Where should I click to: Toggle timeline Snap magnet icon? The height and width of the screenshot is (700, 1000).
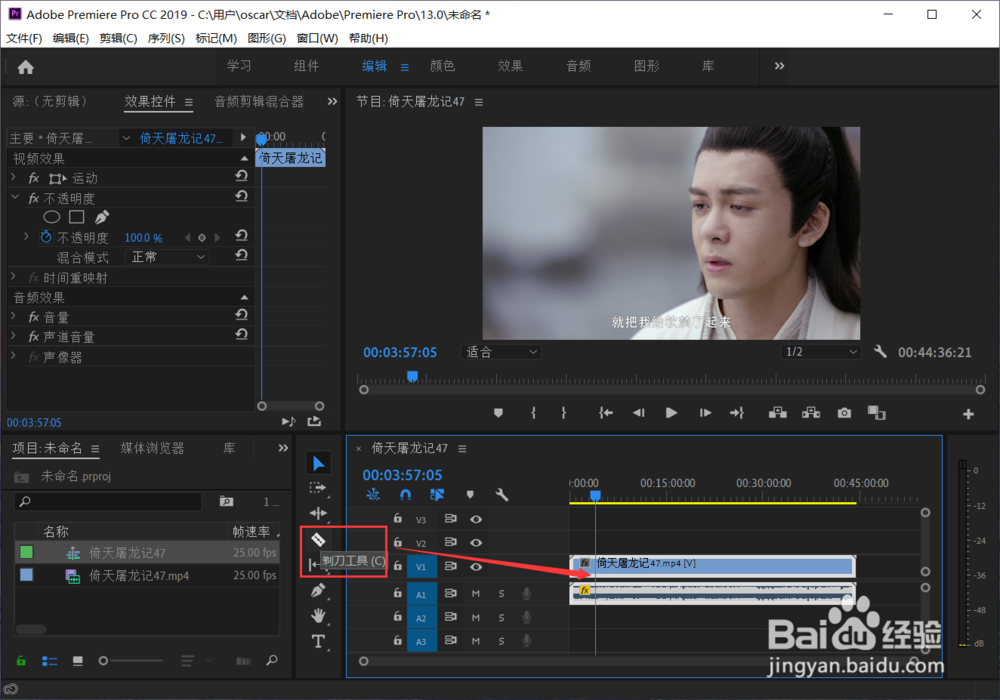click(405, 494)
